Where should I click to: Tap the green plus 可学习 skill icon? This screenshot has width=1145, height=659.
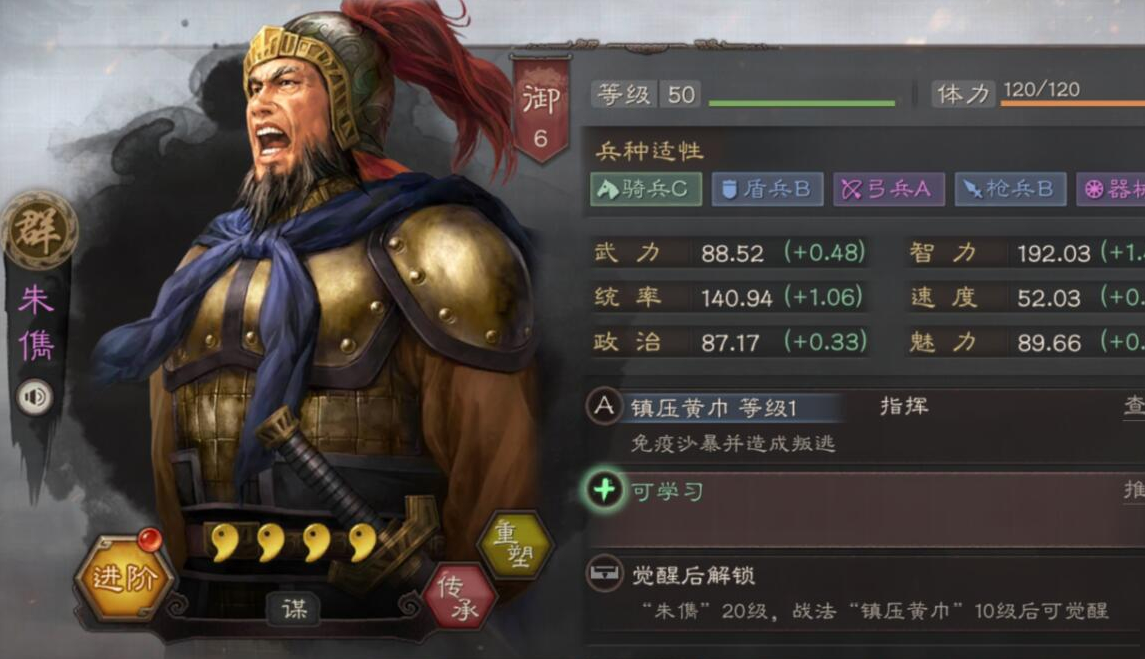pyautogui.click(x=605, y=490)
